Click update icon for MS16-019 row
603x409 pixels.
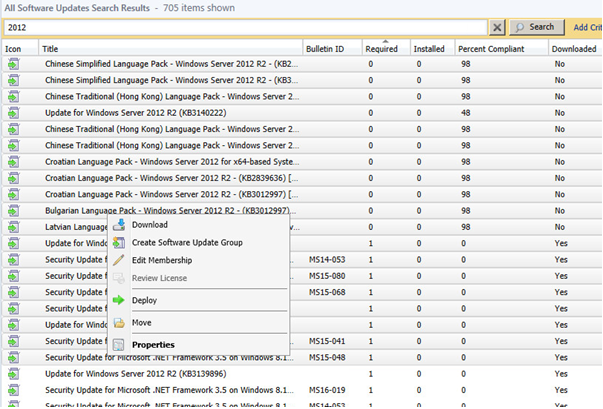point(13,390)
